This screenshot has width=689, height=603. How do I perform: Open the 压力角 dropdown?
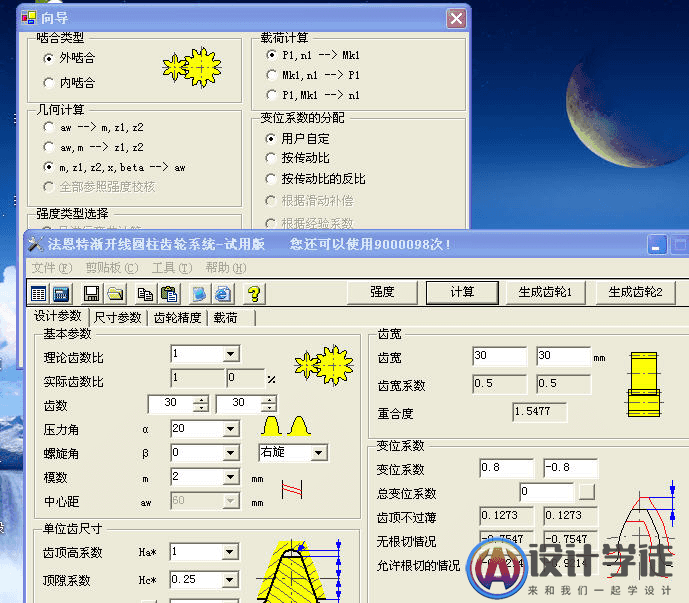pyautogui.click(x=230, y=429)
